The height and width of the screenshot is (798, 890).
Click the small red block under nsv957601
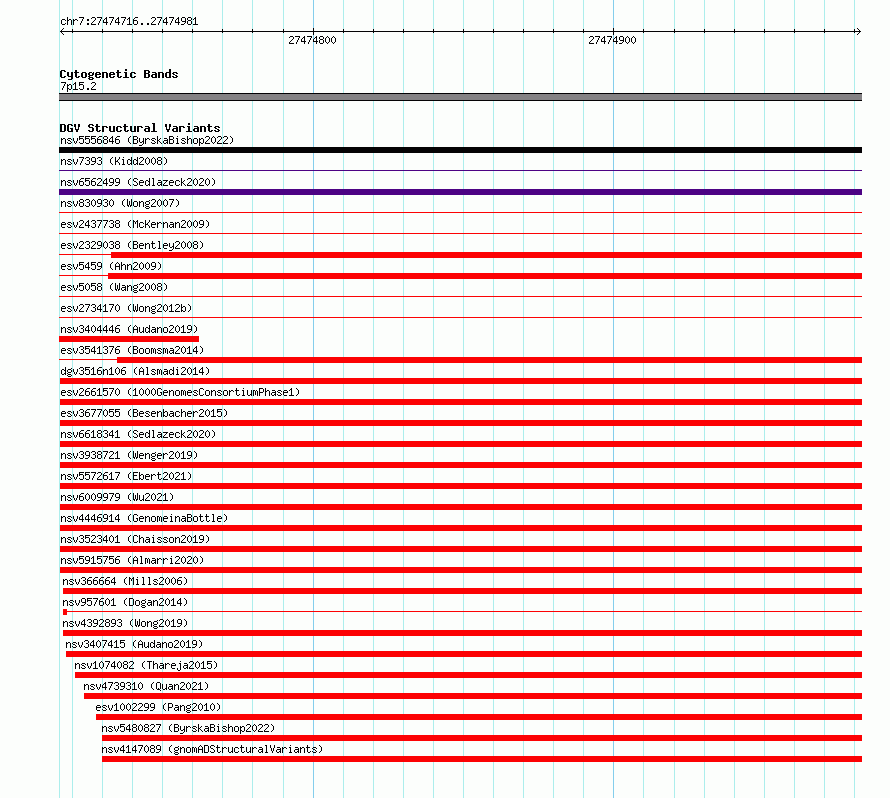click(65, 612)
